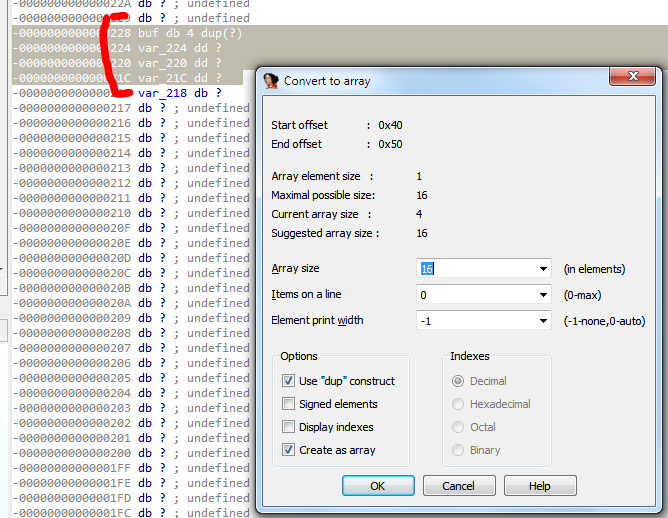
Task: Select the Decimal index radio button
Action: coord(459,381)
